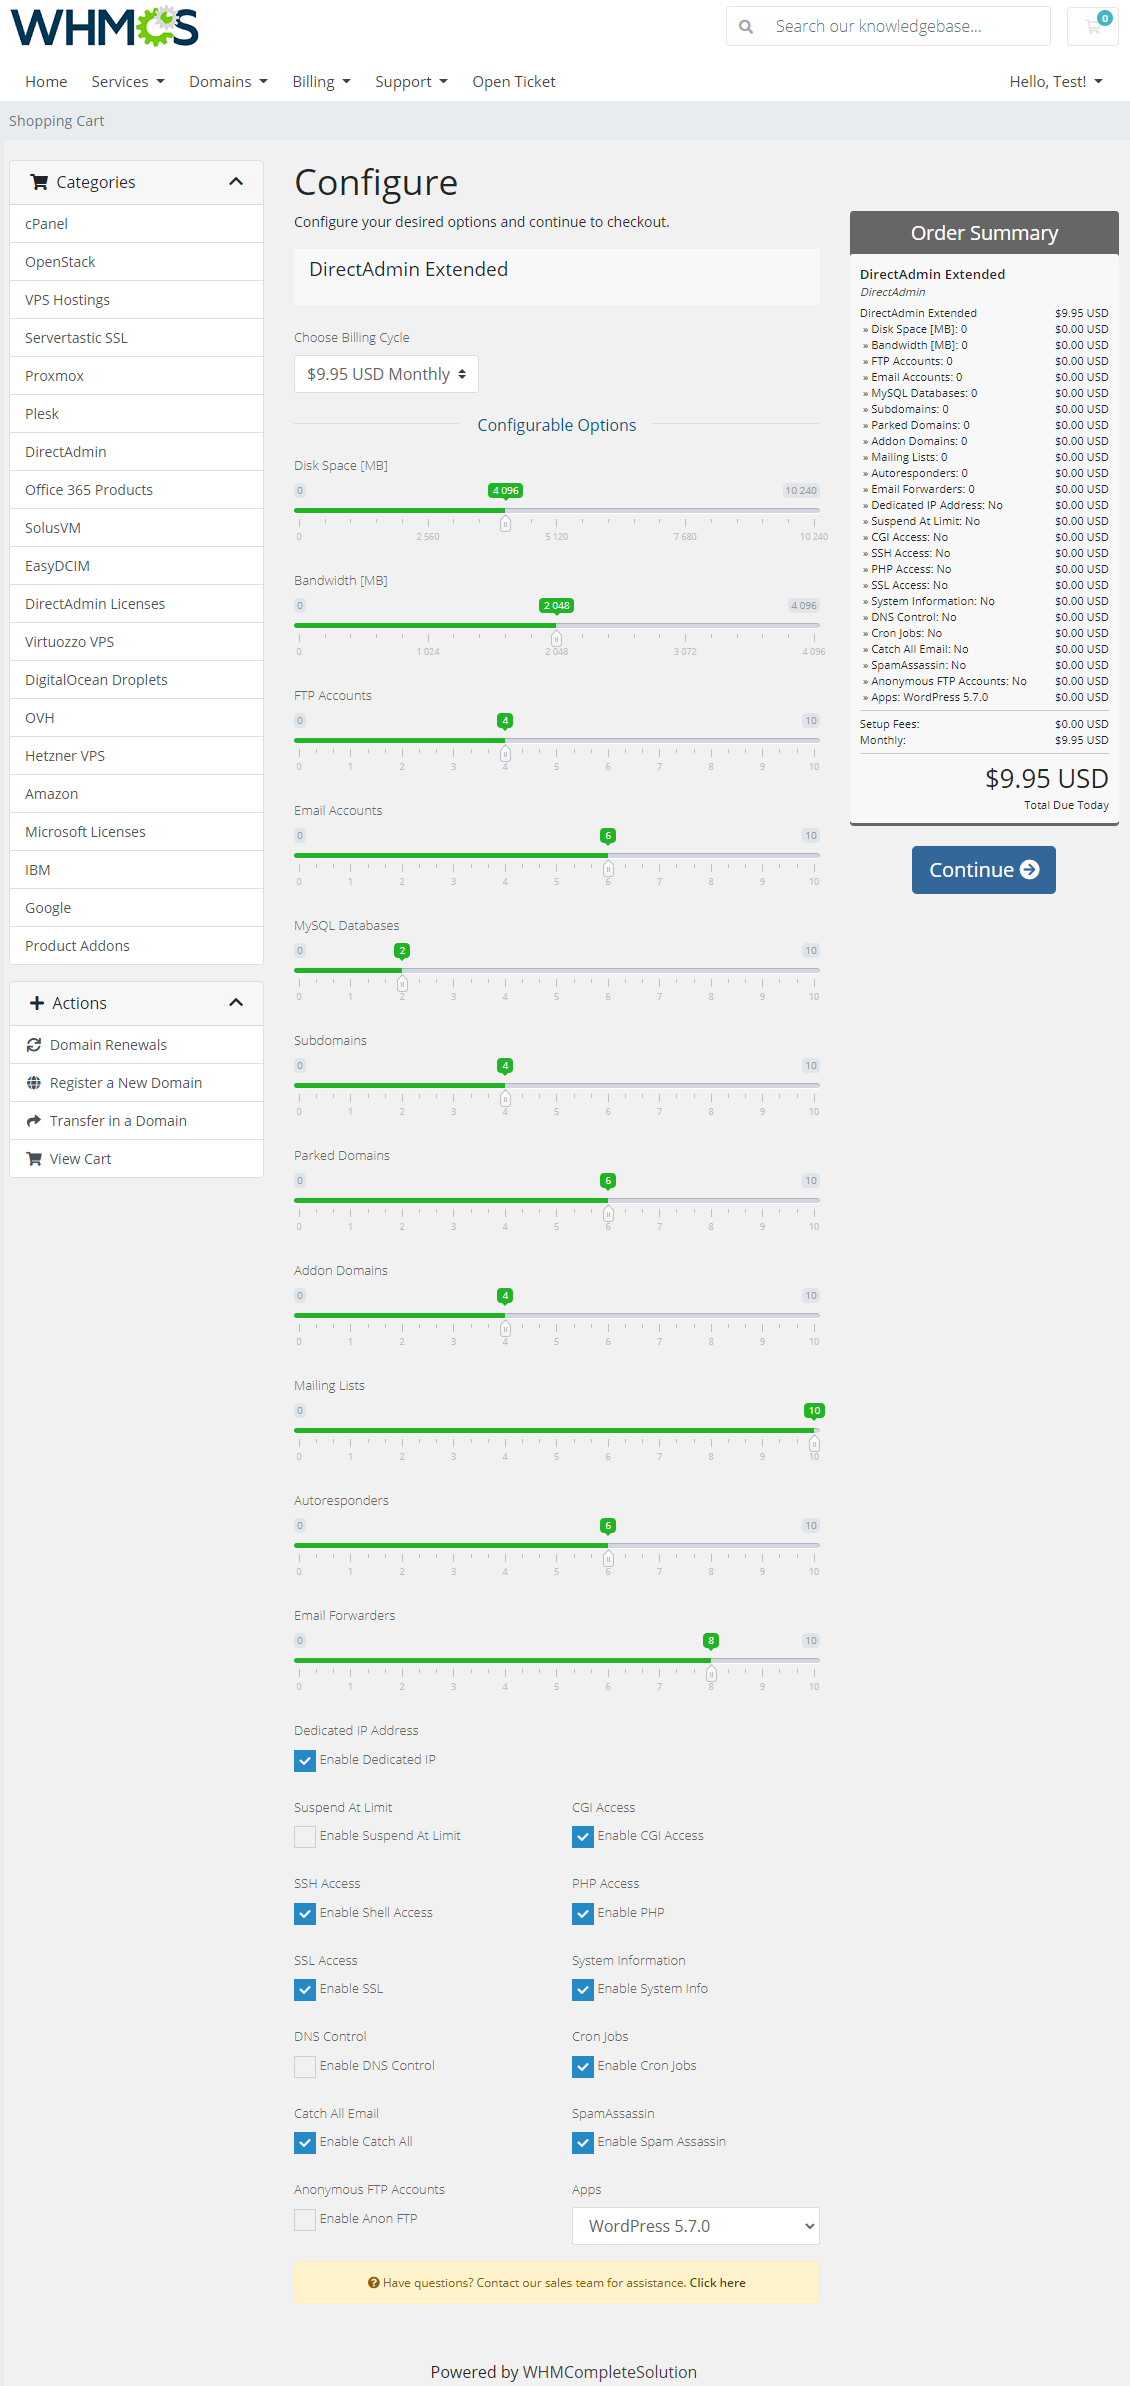1130x2386 pixels.
Task: Click the question mark icon in sales banner
Action: 373,2283
